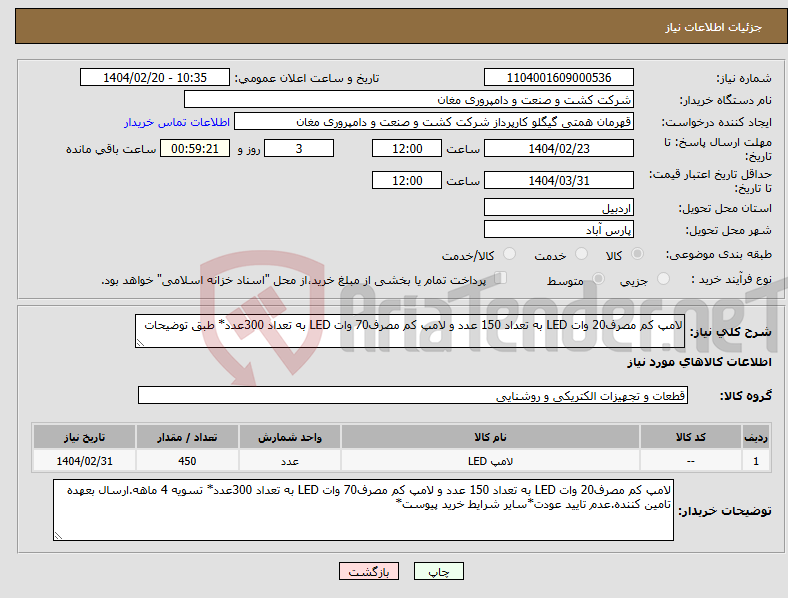
Task: Click response deadline date 1404/02/23
Action: (x=558, y=148)
